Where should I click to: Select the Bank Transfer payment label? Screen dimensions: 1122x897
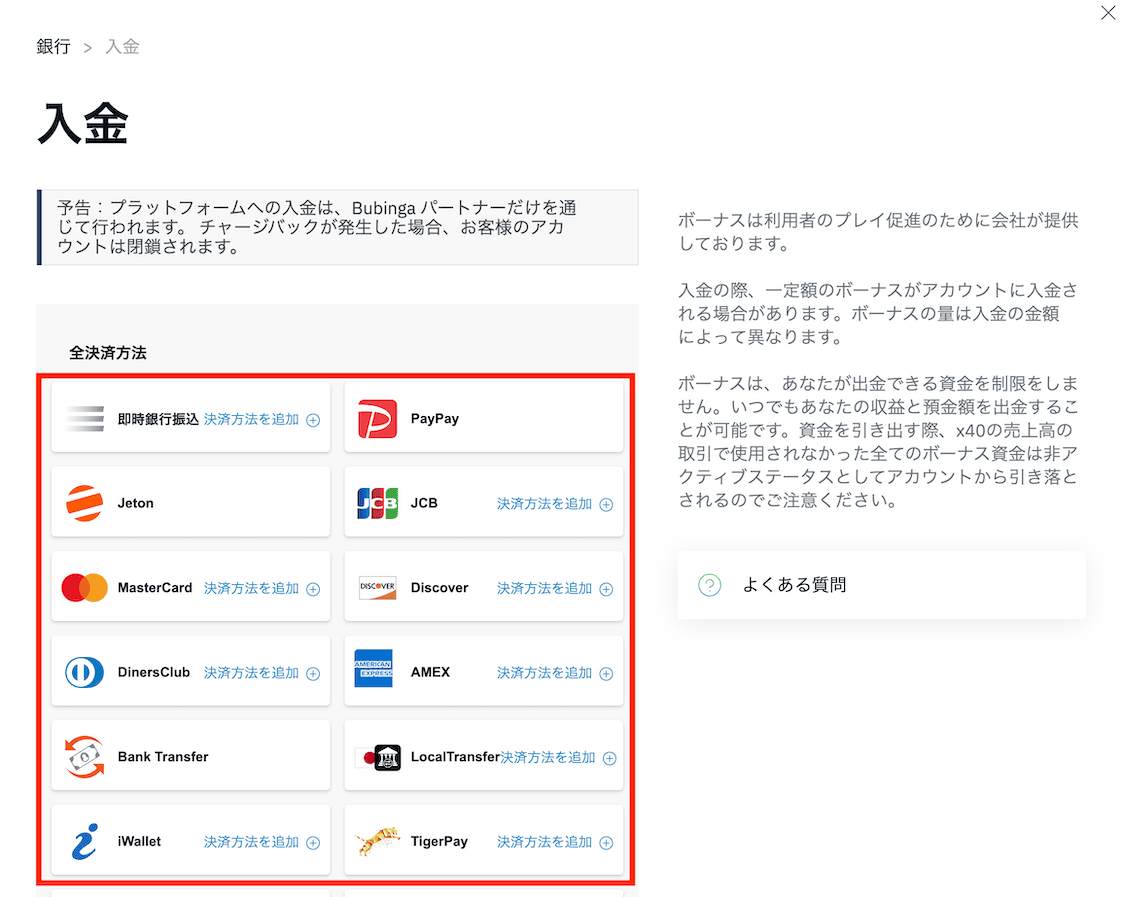163,757
